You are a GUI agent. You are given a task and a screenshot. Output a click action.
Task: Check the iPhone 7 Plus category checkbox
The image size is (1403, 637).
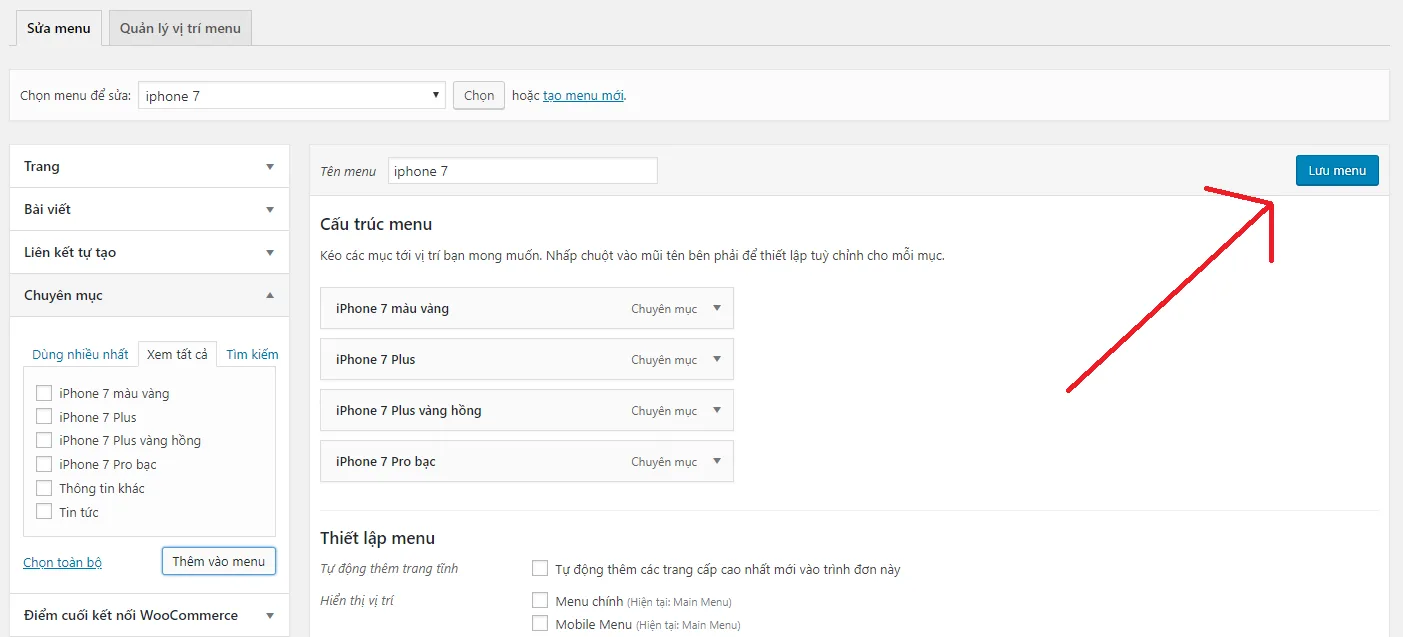click(44, 417)
